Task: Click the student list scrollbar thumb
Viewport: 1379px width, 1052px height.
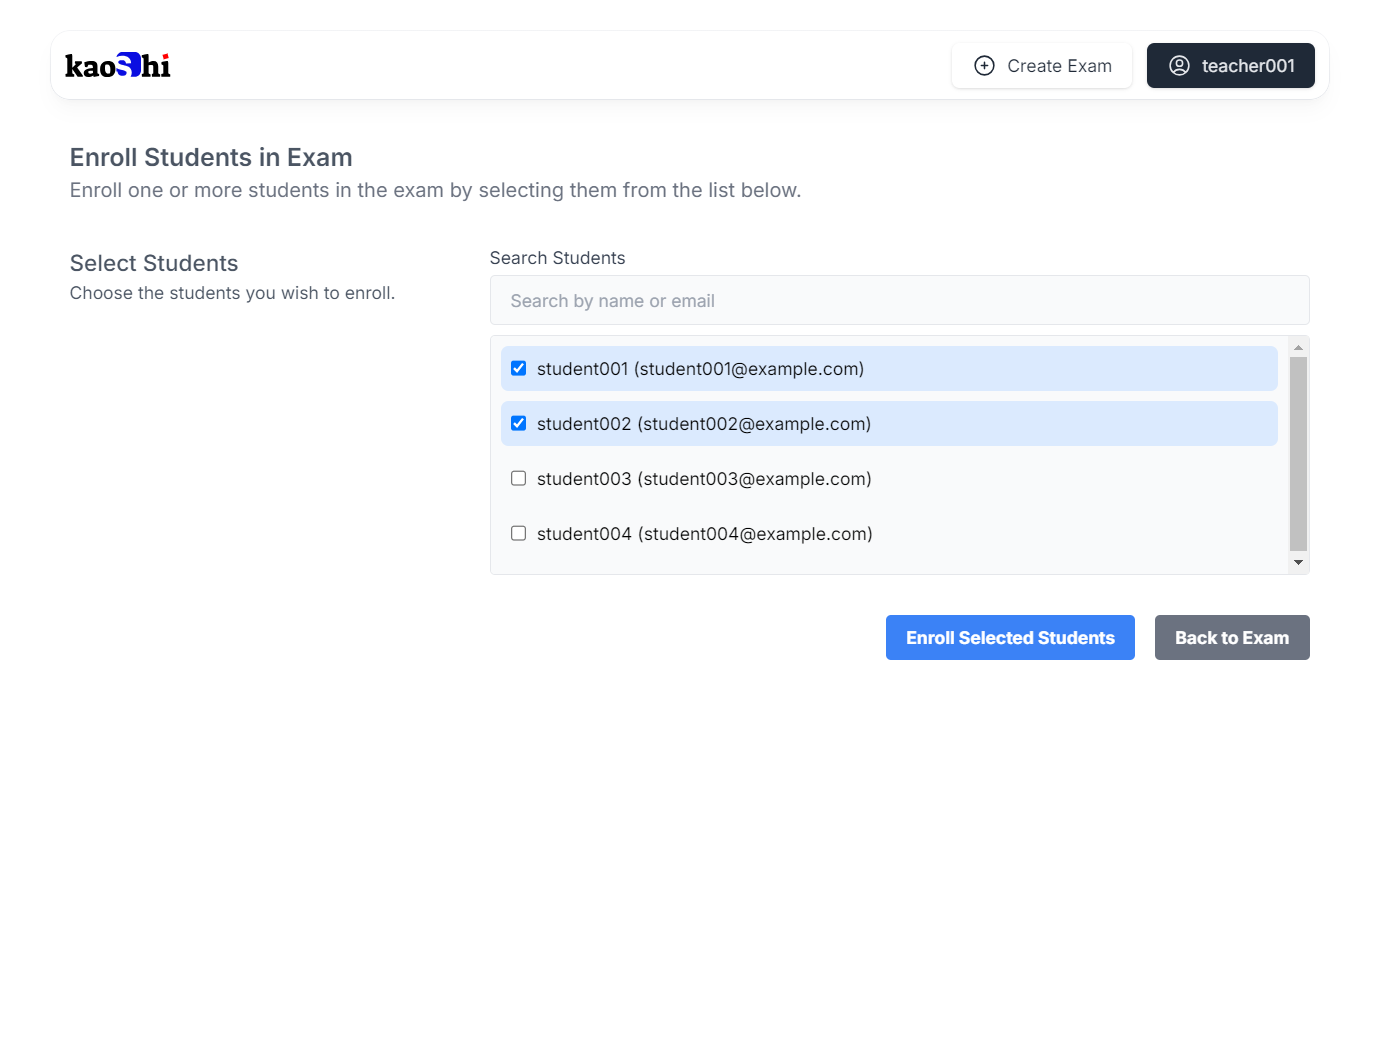Action: (x=1298, y=454)
